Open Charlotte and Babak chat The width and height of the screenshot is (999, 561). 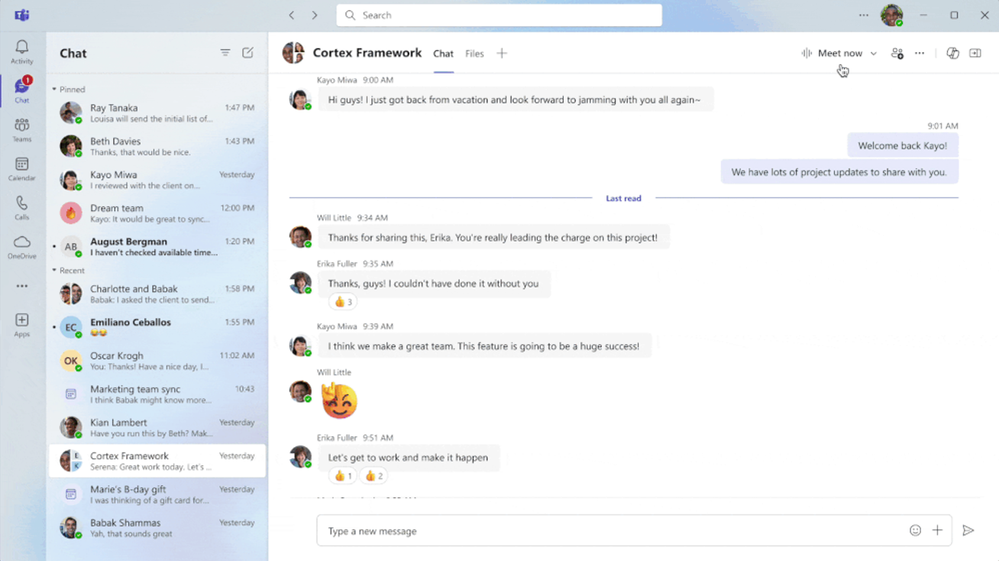pyautogui.click(x=157, y=294)
